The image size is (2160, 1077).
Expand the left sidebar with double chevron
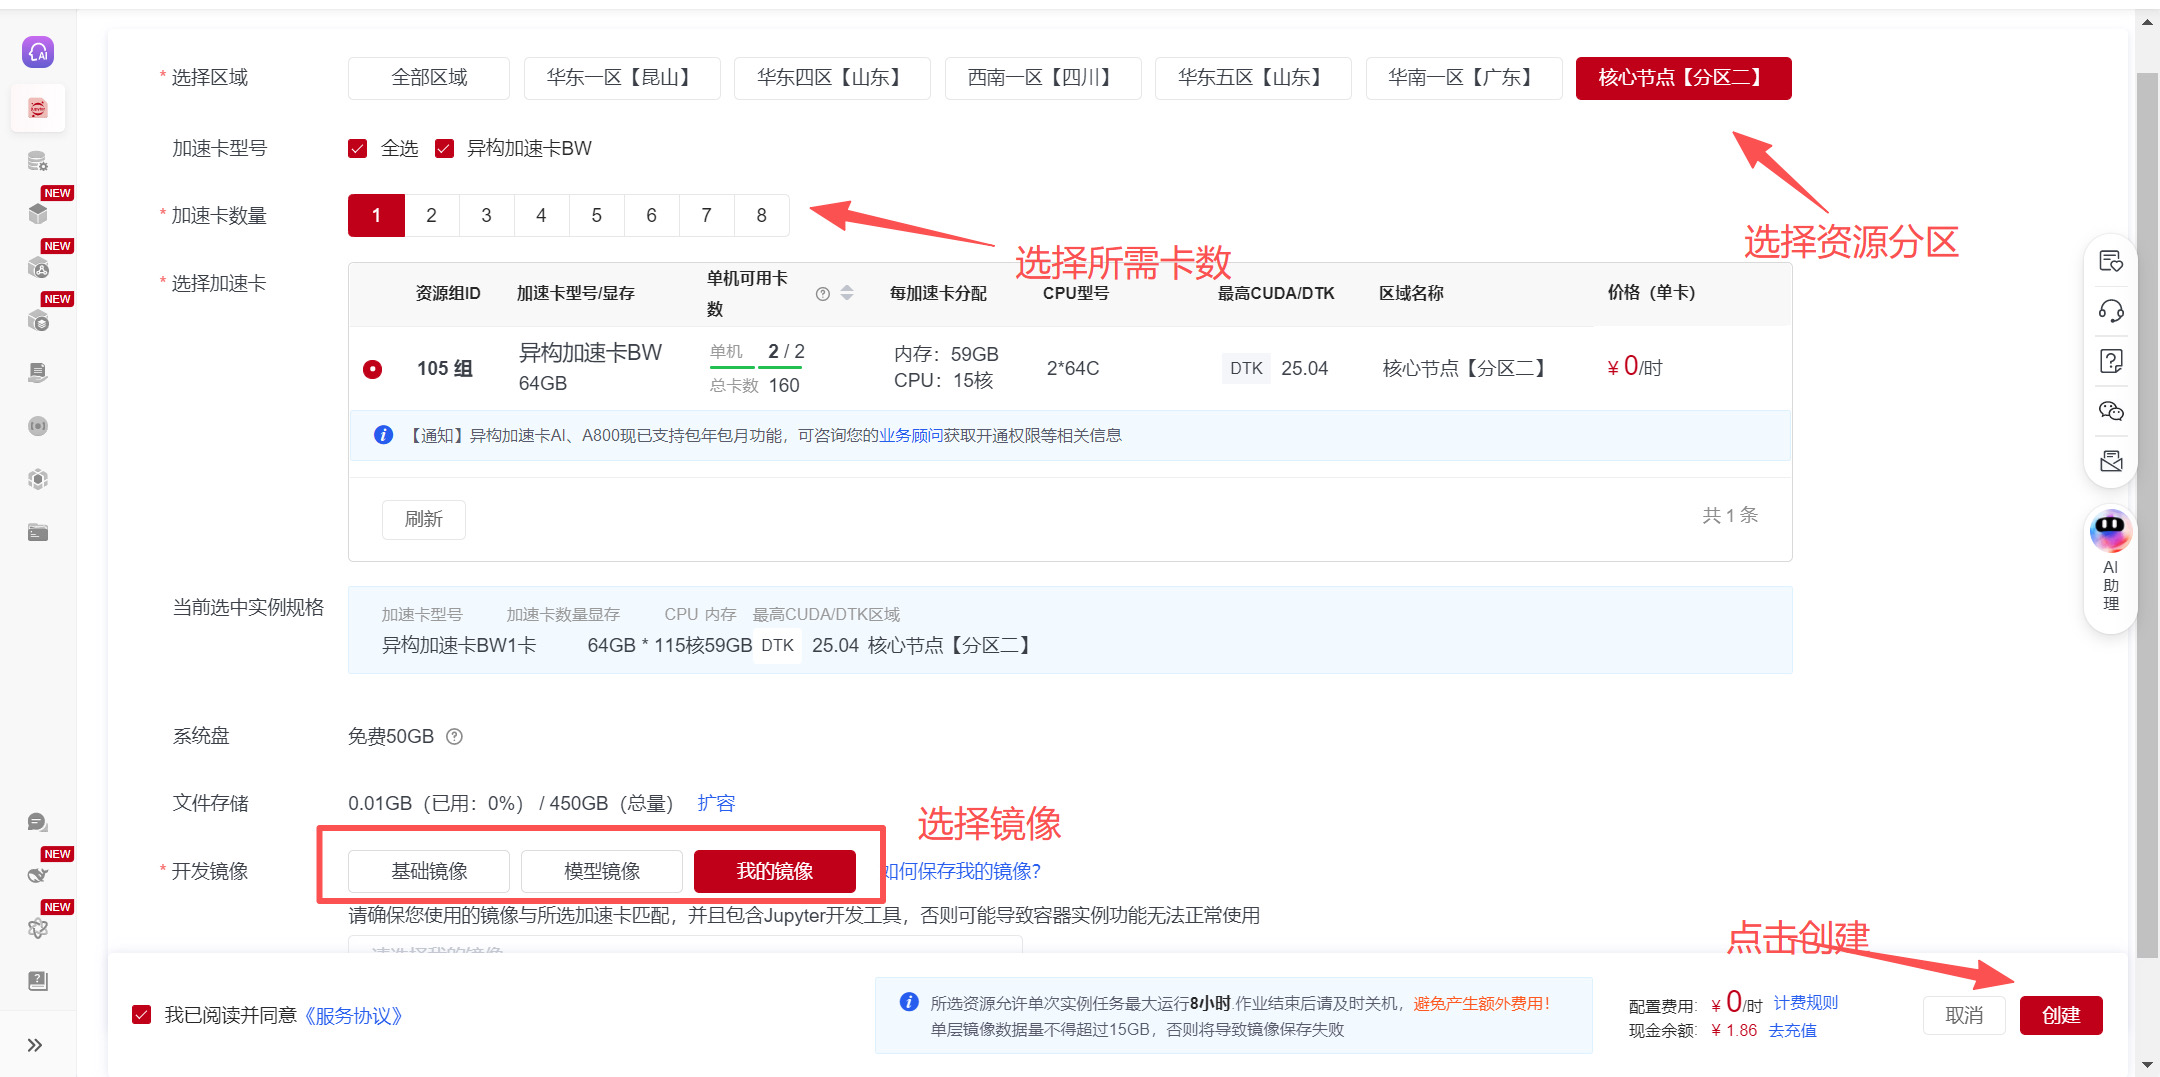(x=35, y=1045)
